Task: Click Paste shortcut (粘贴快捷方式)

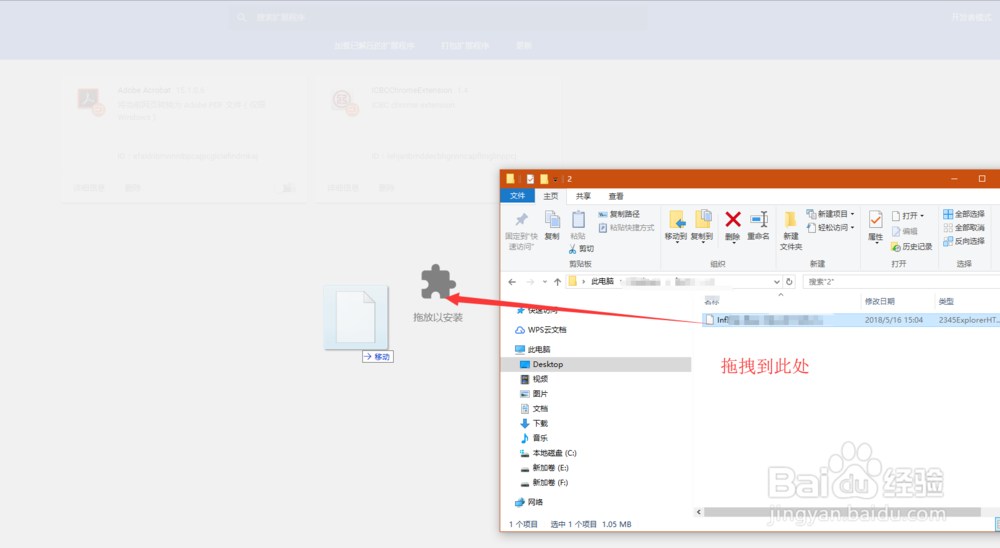Action: point(626,228)
